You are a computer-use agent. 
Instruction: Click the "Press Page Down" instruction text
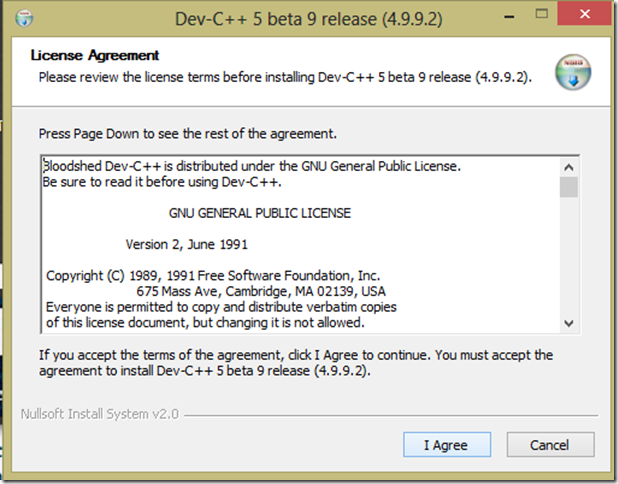186,132
